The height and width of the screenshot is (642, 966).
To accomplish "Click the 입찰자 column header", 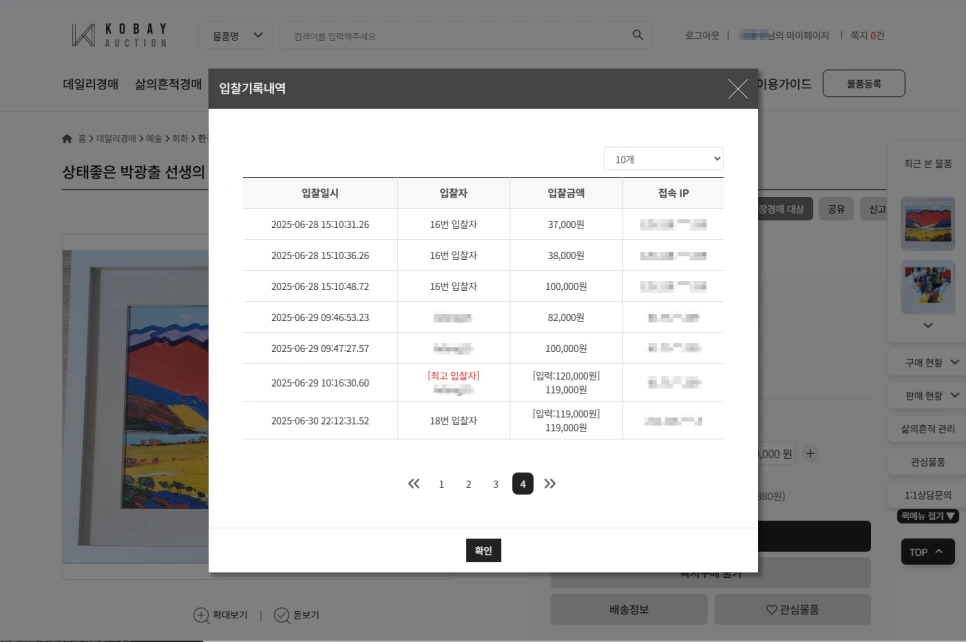I will pos(453,193).
